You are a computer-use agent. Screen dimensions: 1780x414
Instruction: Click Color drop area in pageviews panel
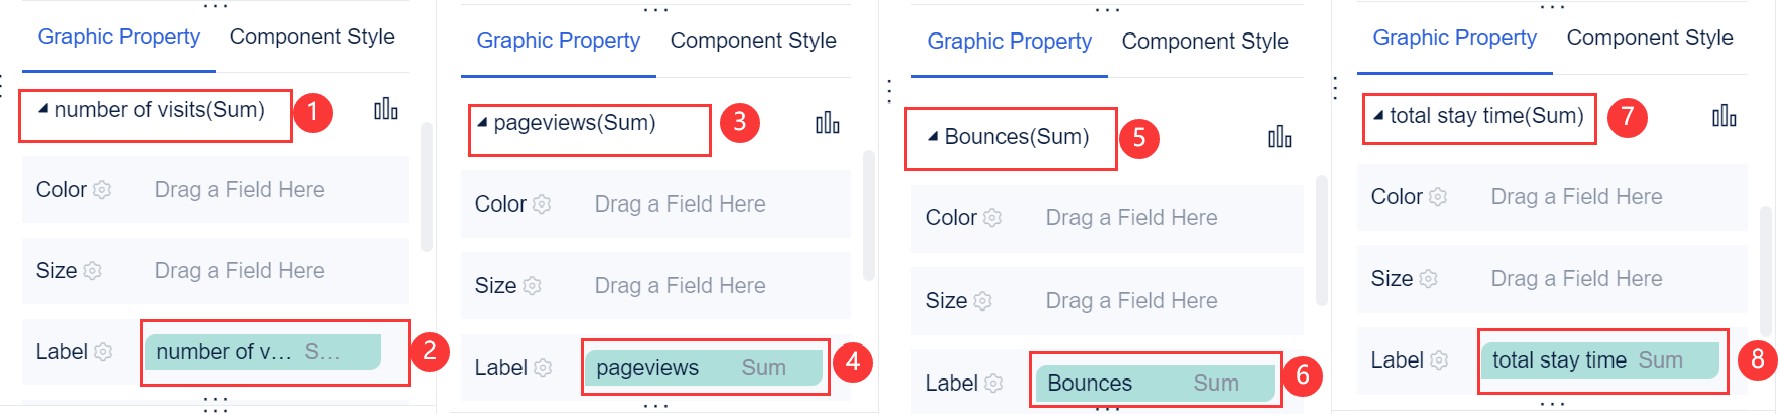(x=680, y=205)
